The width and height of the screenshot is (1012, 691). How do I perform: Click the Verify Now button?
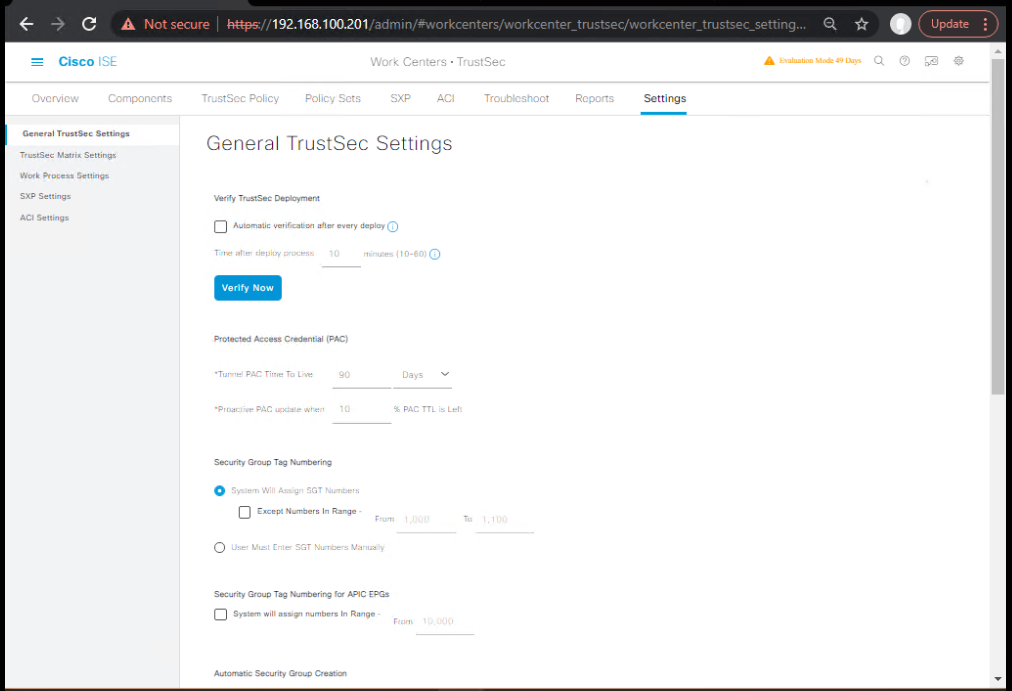pos(248,288)
